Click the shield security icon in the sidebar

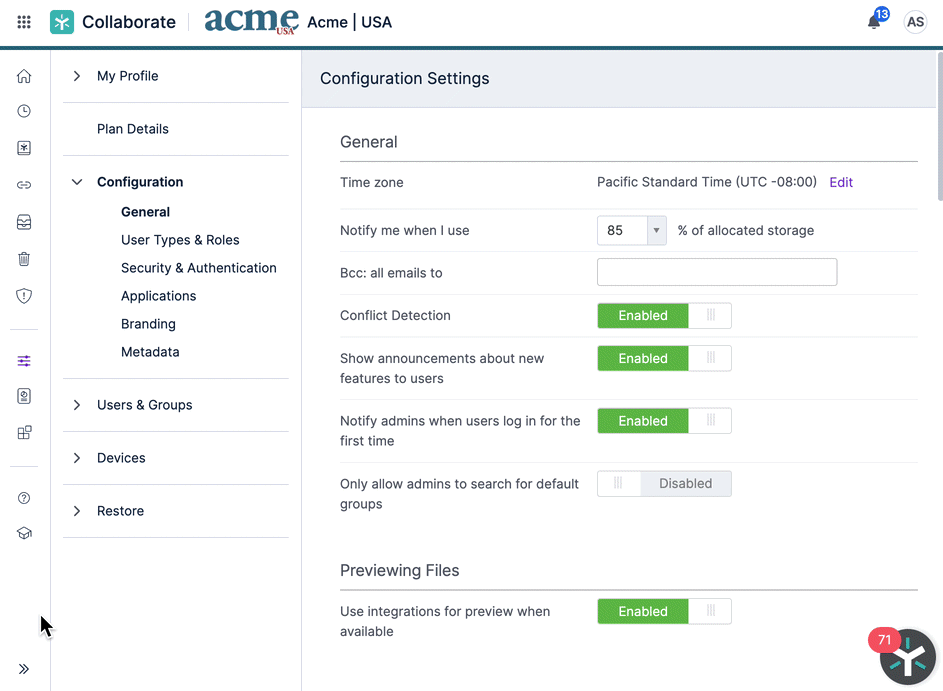[x=23, y=296]
